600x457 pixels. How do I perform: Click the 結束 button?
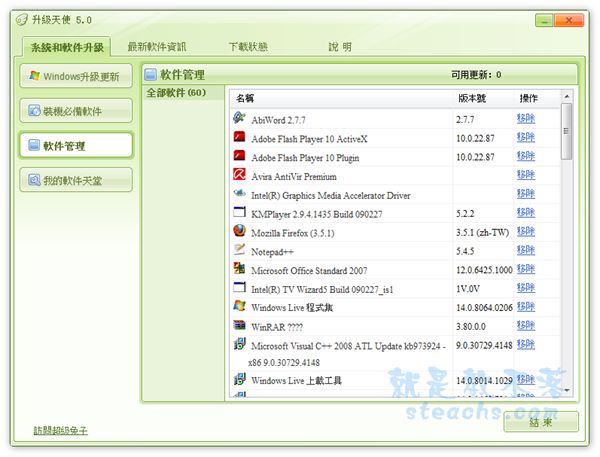click(541, 422)
